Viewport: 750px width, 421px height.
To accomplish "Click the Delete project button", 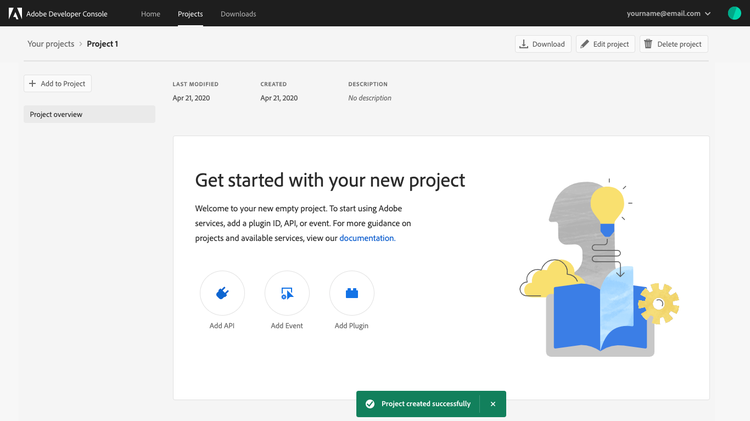I will [673, 44].
